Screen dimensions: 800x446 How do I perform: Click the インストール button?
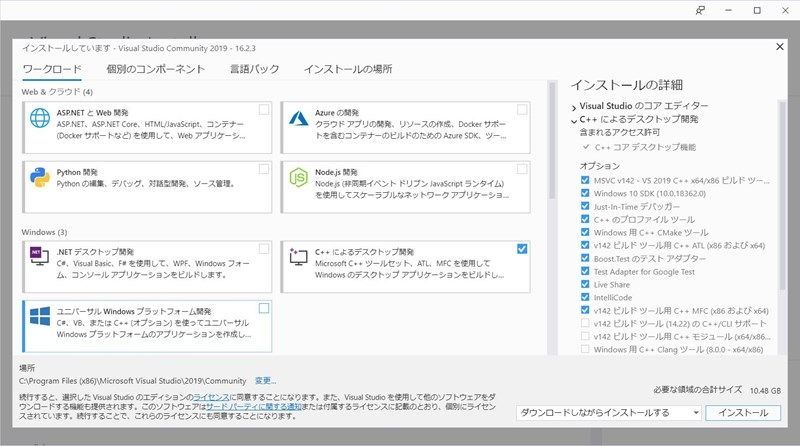(x=743, y=412)
